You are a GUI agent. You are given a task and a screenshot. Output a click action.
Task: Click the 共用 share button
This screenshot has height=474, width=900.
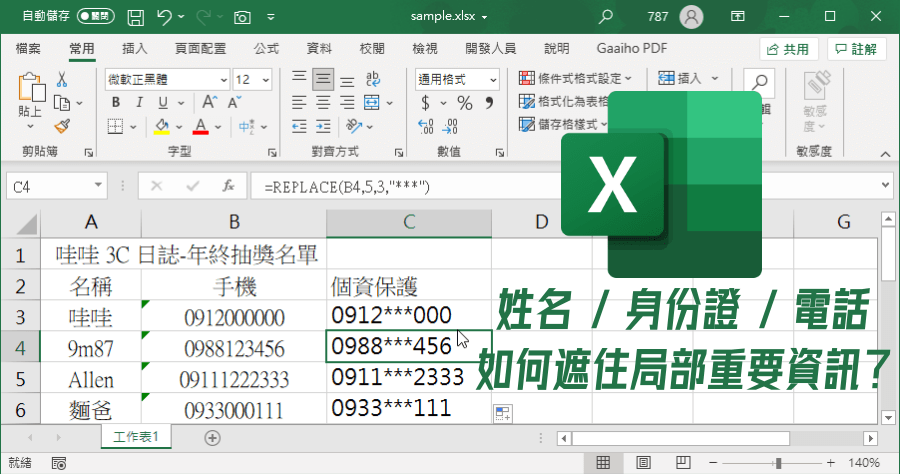tap(788, 49)
